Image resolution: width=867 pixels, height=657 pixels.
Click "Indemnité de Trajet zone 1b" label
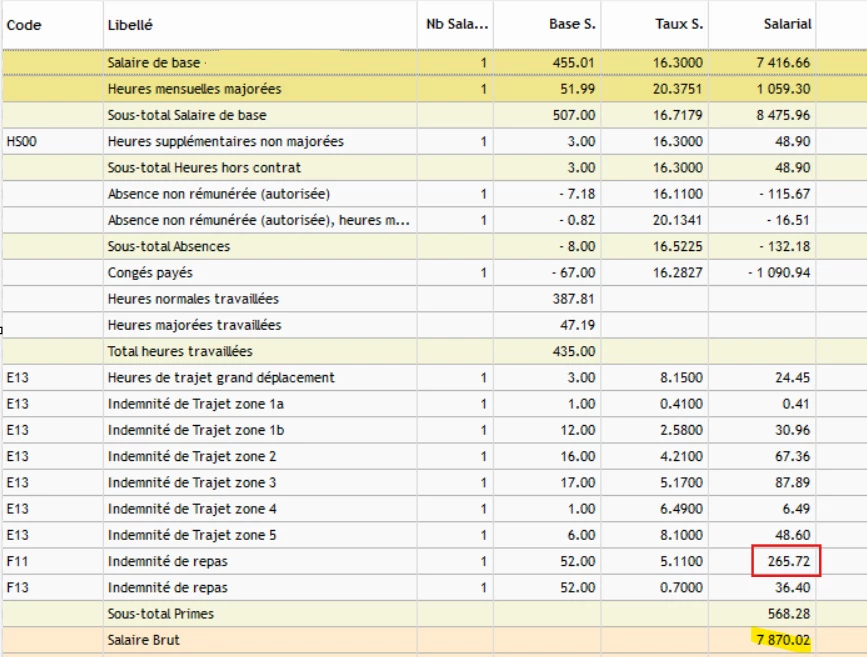196,430
